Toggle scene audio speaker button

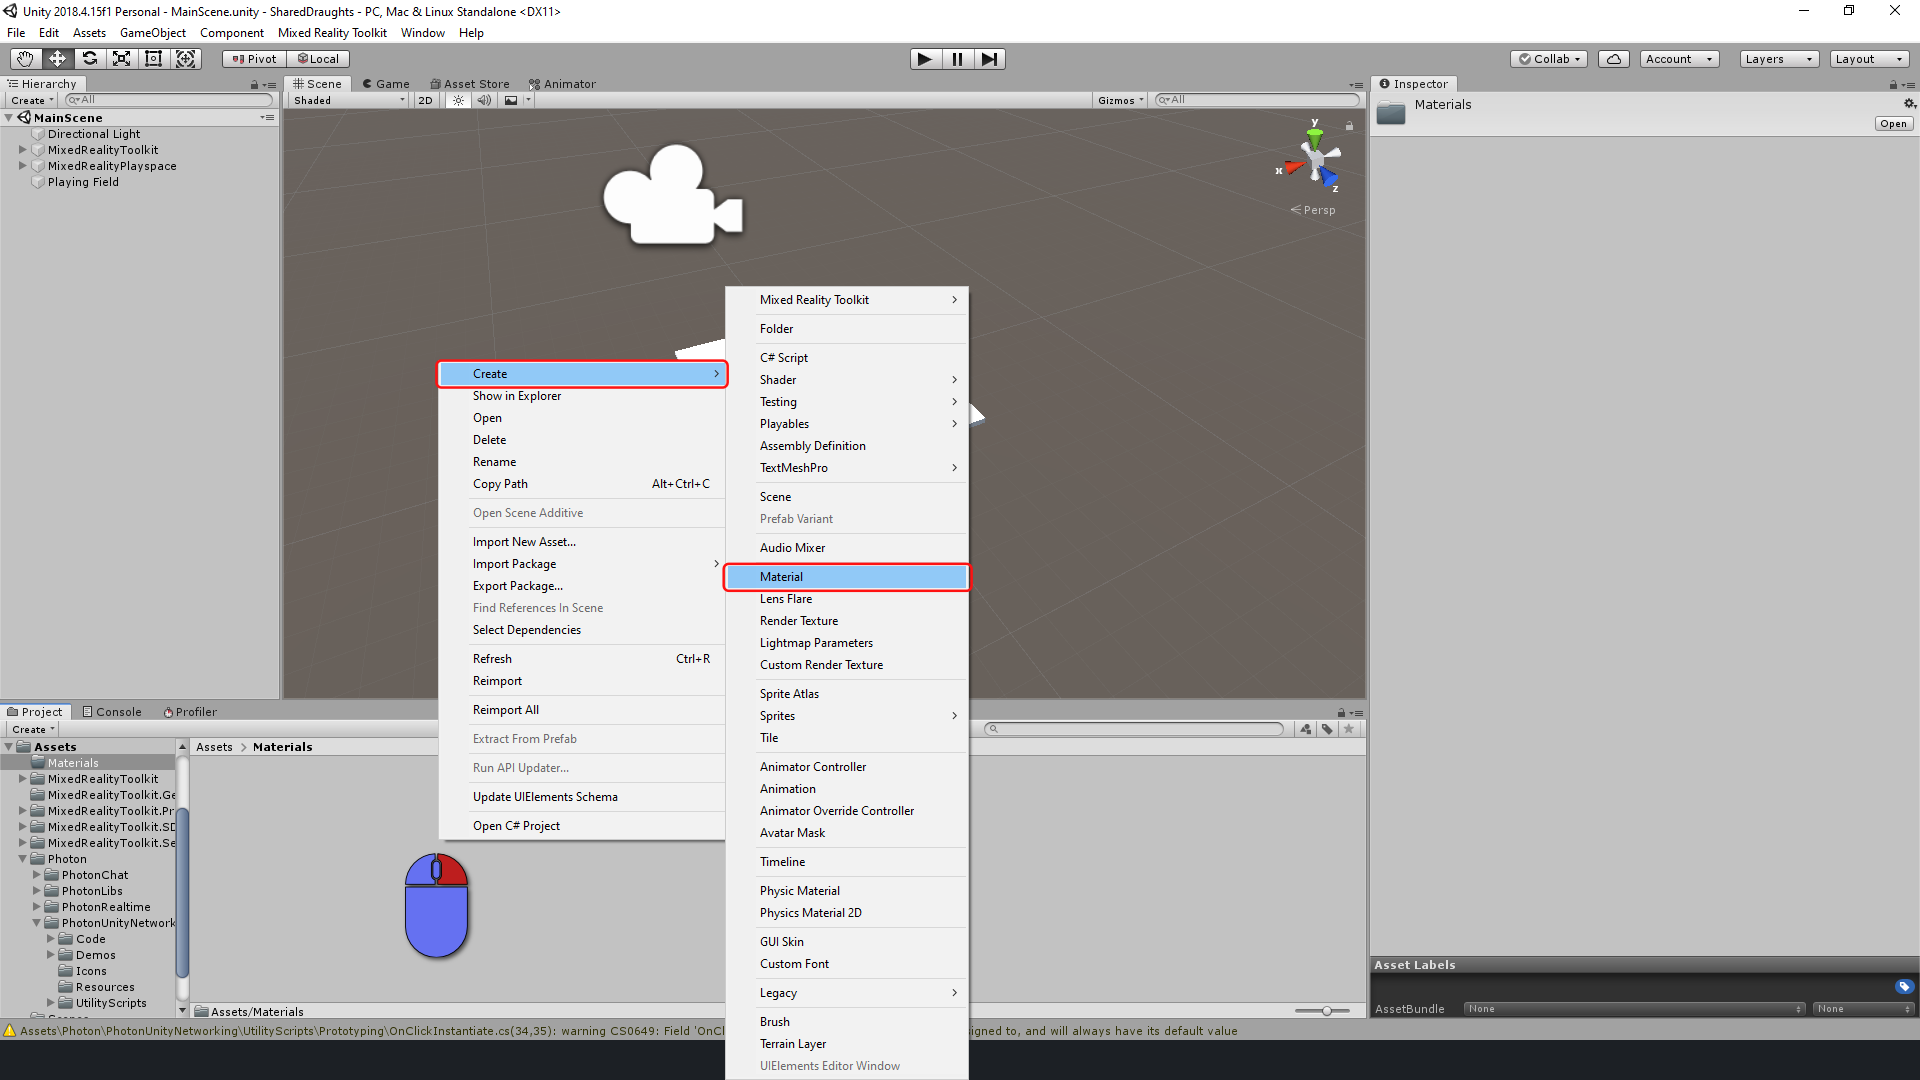pos(484,100)
